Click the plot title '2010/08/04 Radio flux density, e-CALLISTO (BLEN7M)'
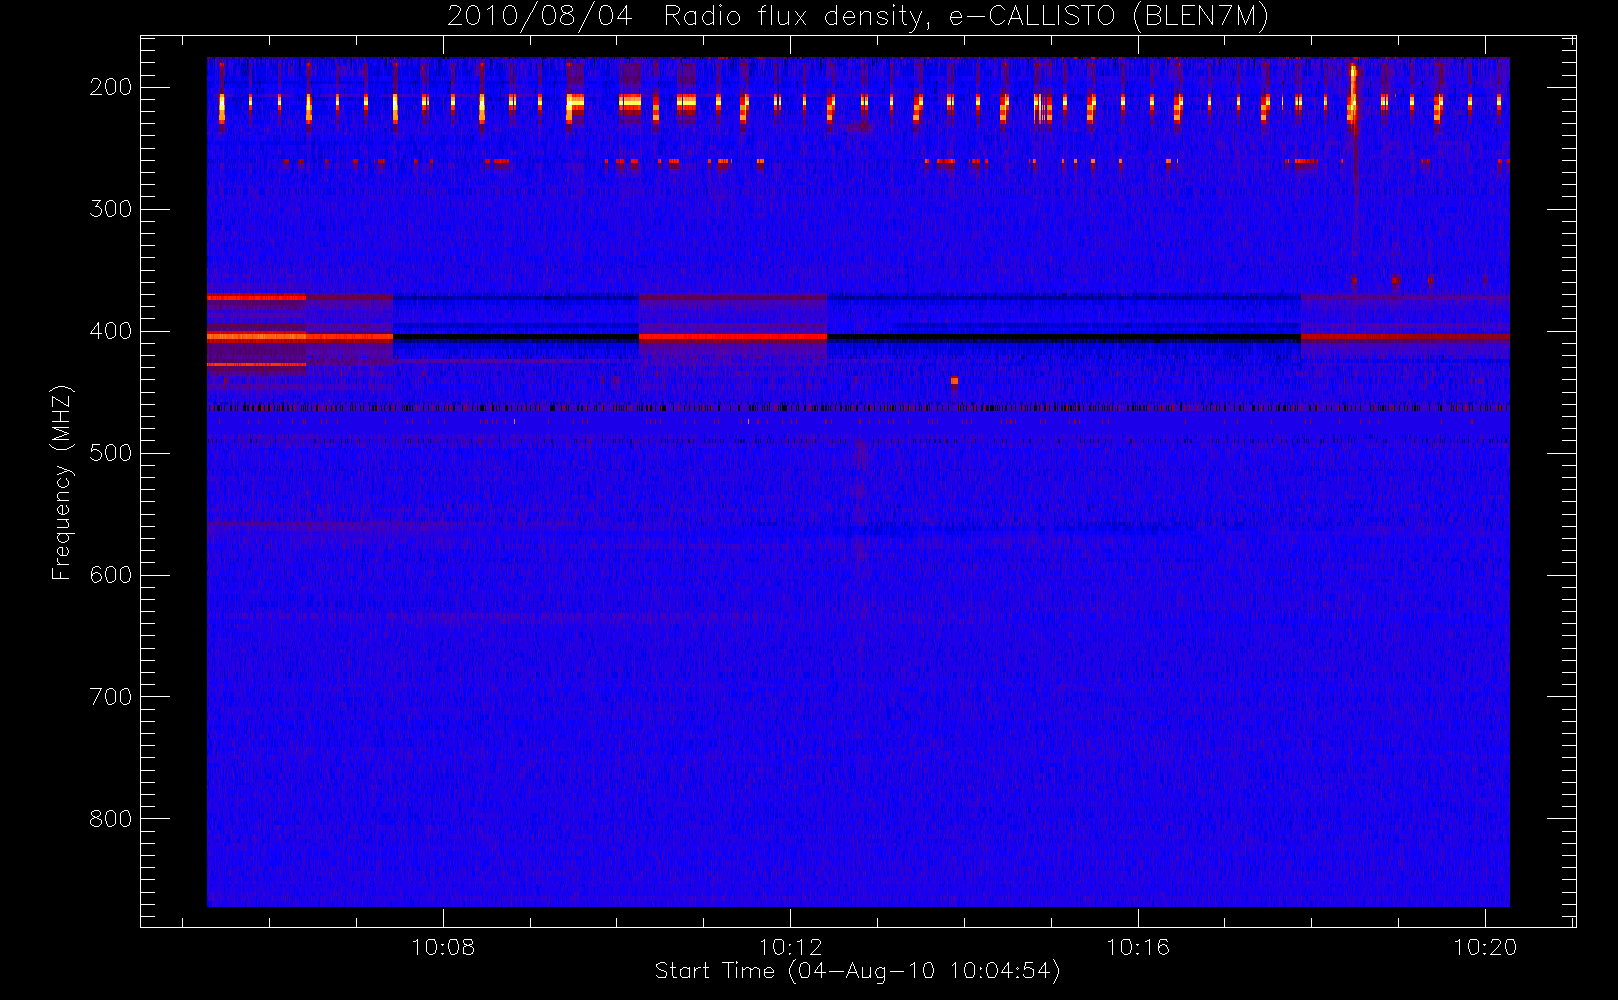The image size is (1618, 1000). (x=858, y=17)
